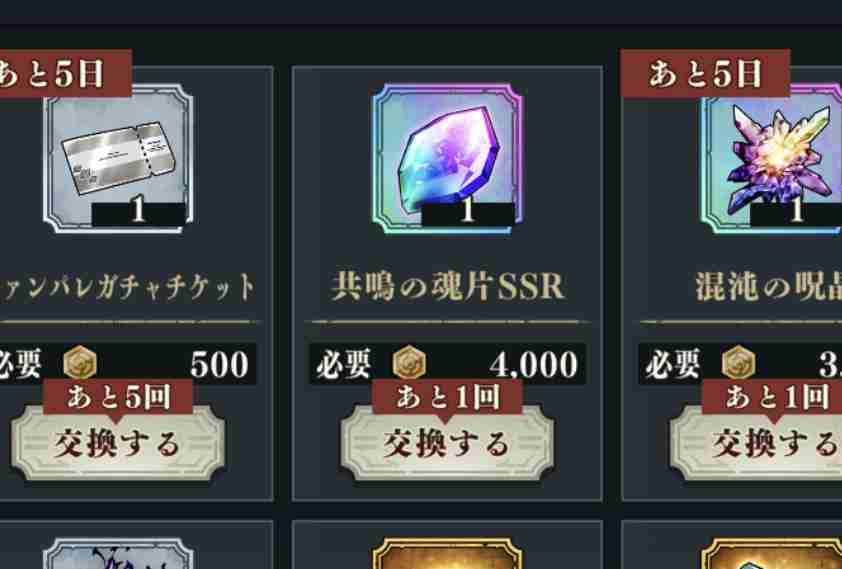Click 交換する button under gacha ticket
This screenshot has height=569, width=842.
click(x=118, y=443)
